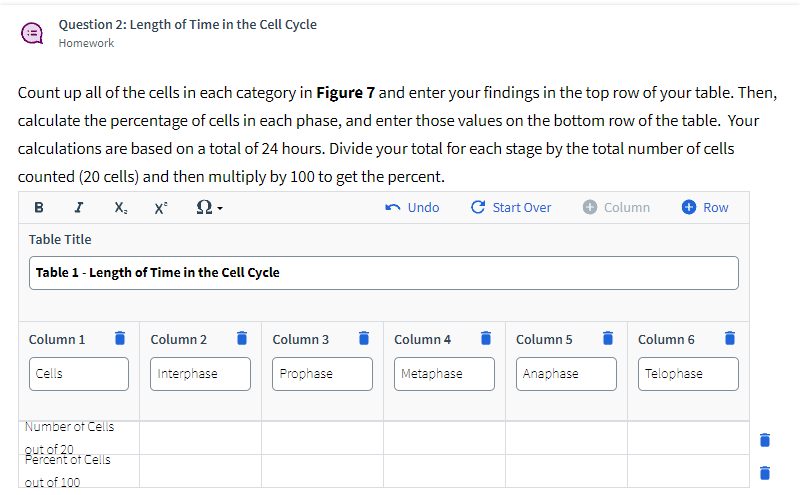This screenshot has height=495, width=800.
Task: Add a new Row to table
Action: (705, 208)
